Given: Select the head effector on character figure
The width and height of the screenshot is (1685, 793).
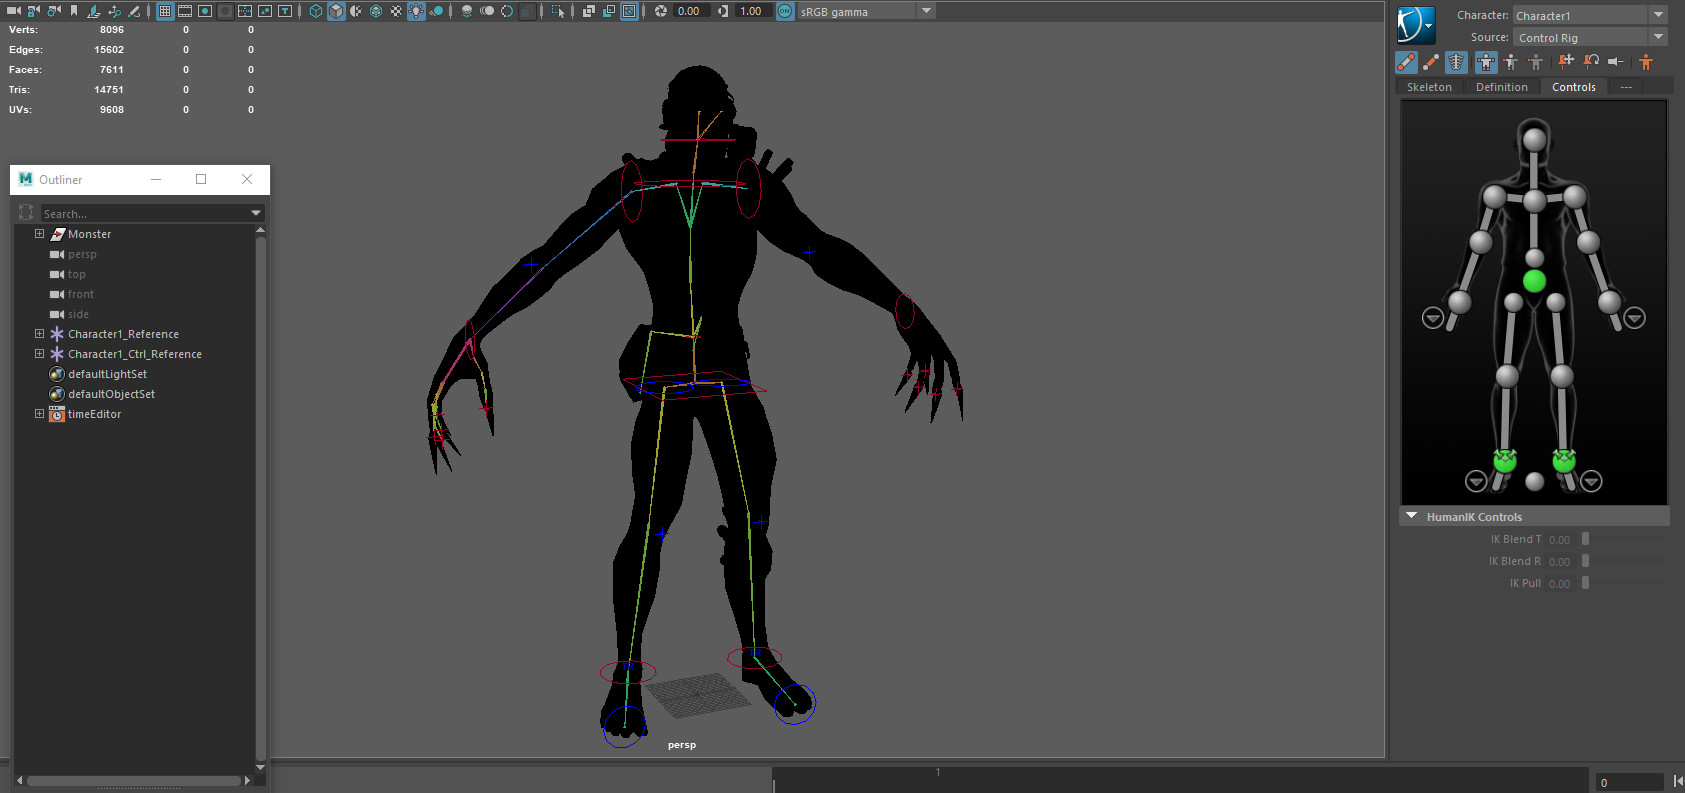Looking at the screenshot, I should [1534, 139].
